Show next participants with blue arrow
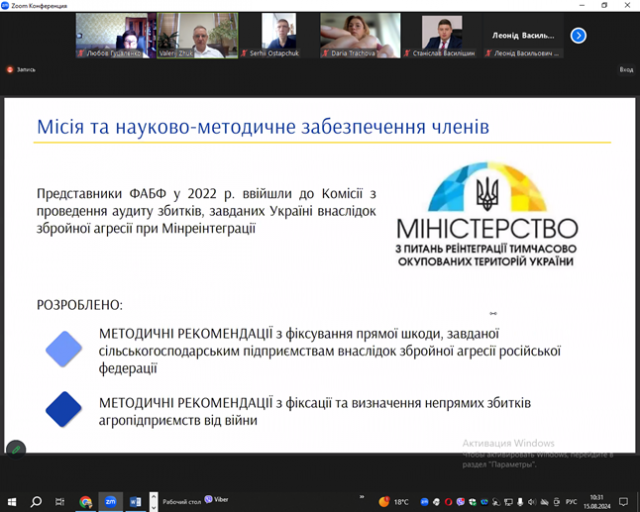This screenshot has width=640, height=512. (x=578, y=36)
